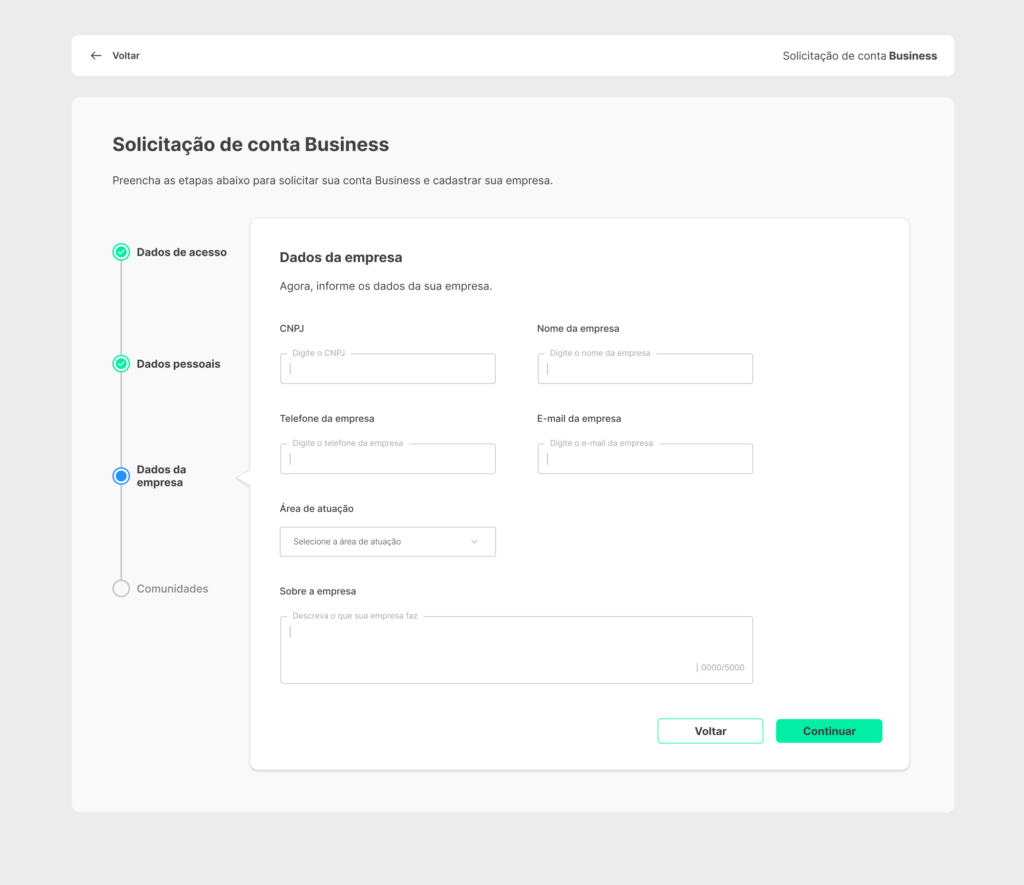1024x885 pixels.
Task: Click the back arrow icon in header
Action: (96, 56)
